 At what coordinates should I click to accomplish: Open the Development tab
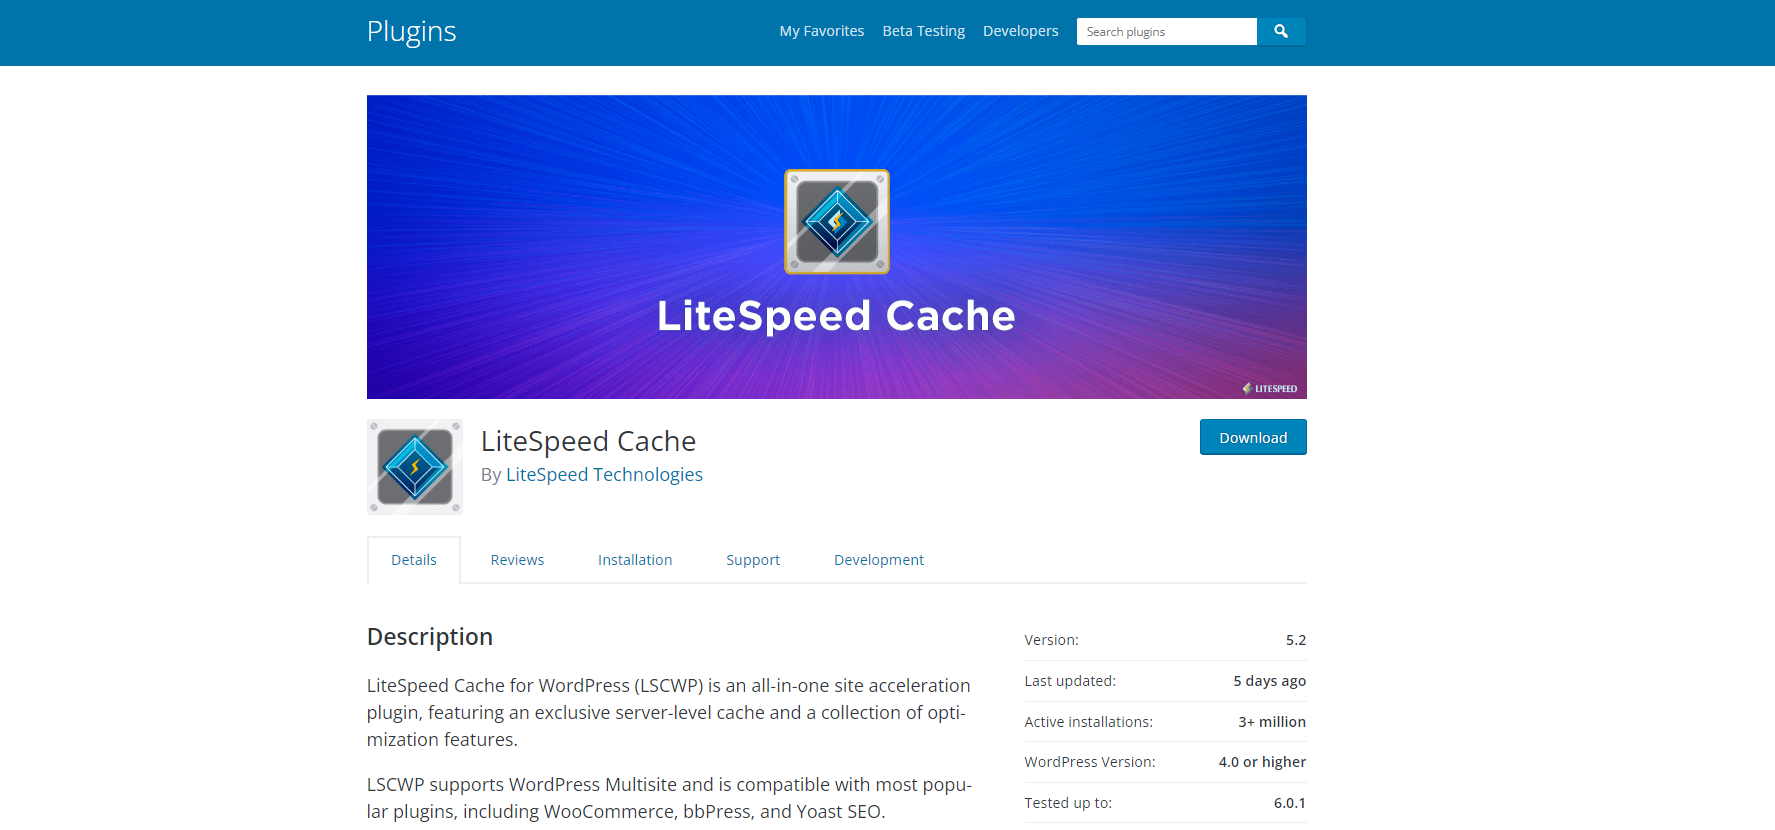[879, 560]
